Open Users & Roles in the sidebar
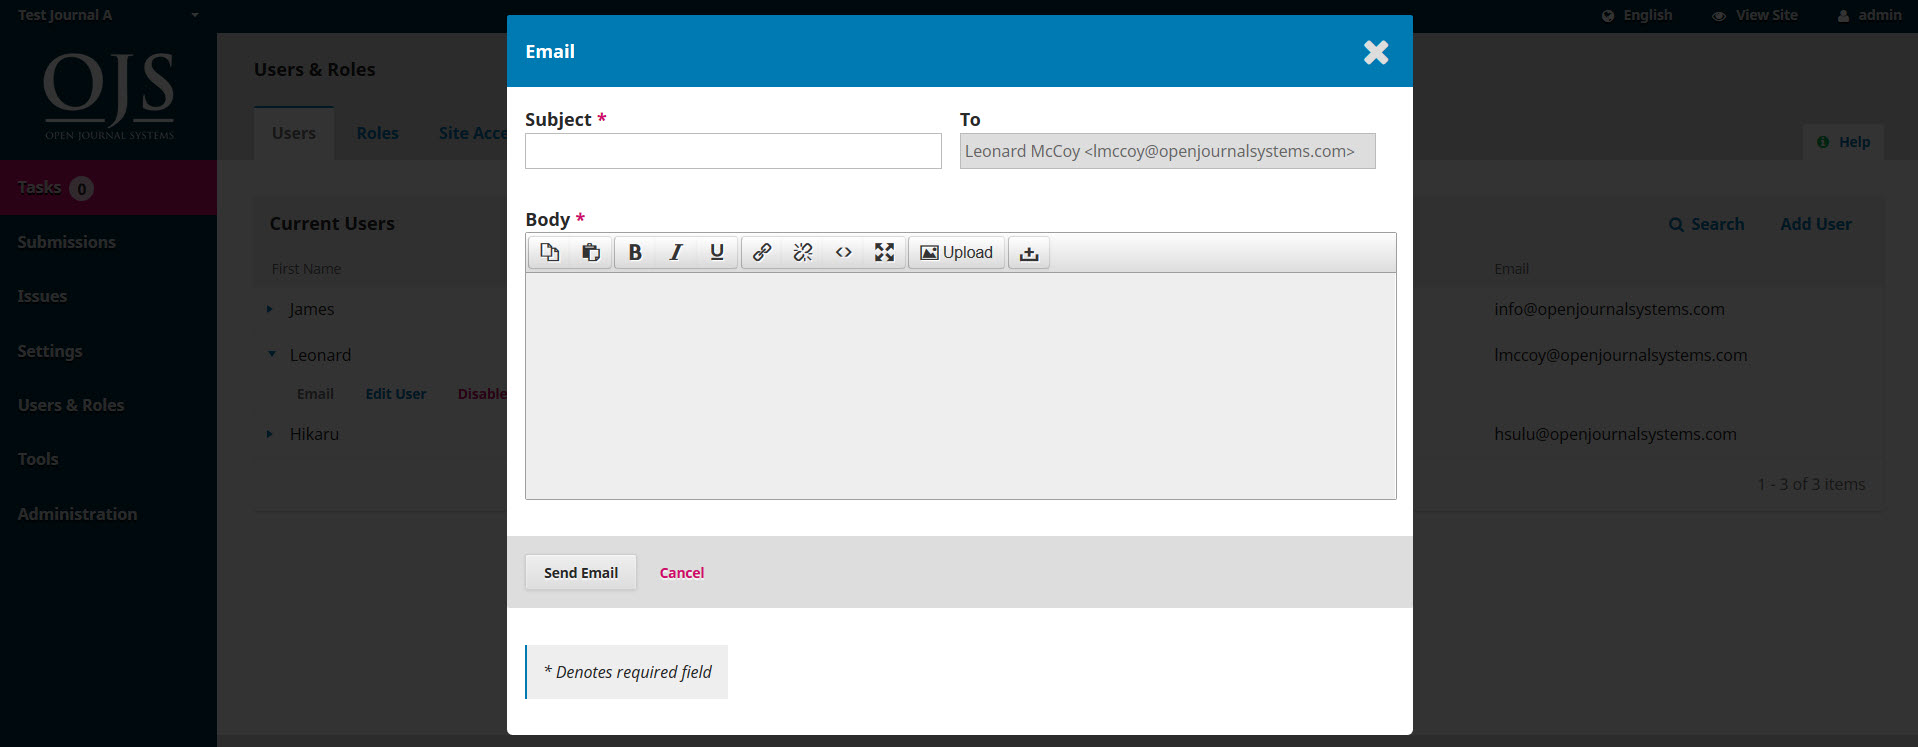Screen dimensions: 1918x747 click(71, 405)
